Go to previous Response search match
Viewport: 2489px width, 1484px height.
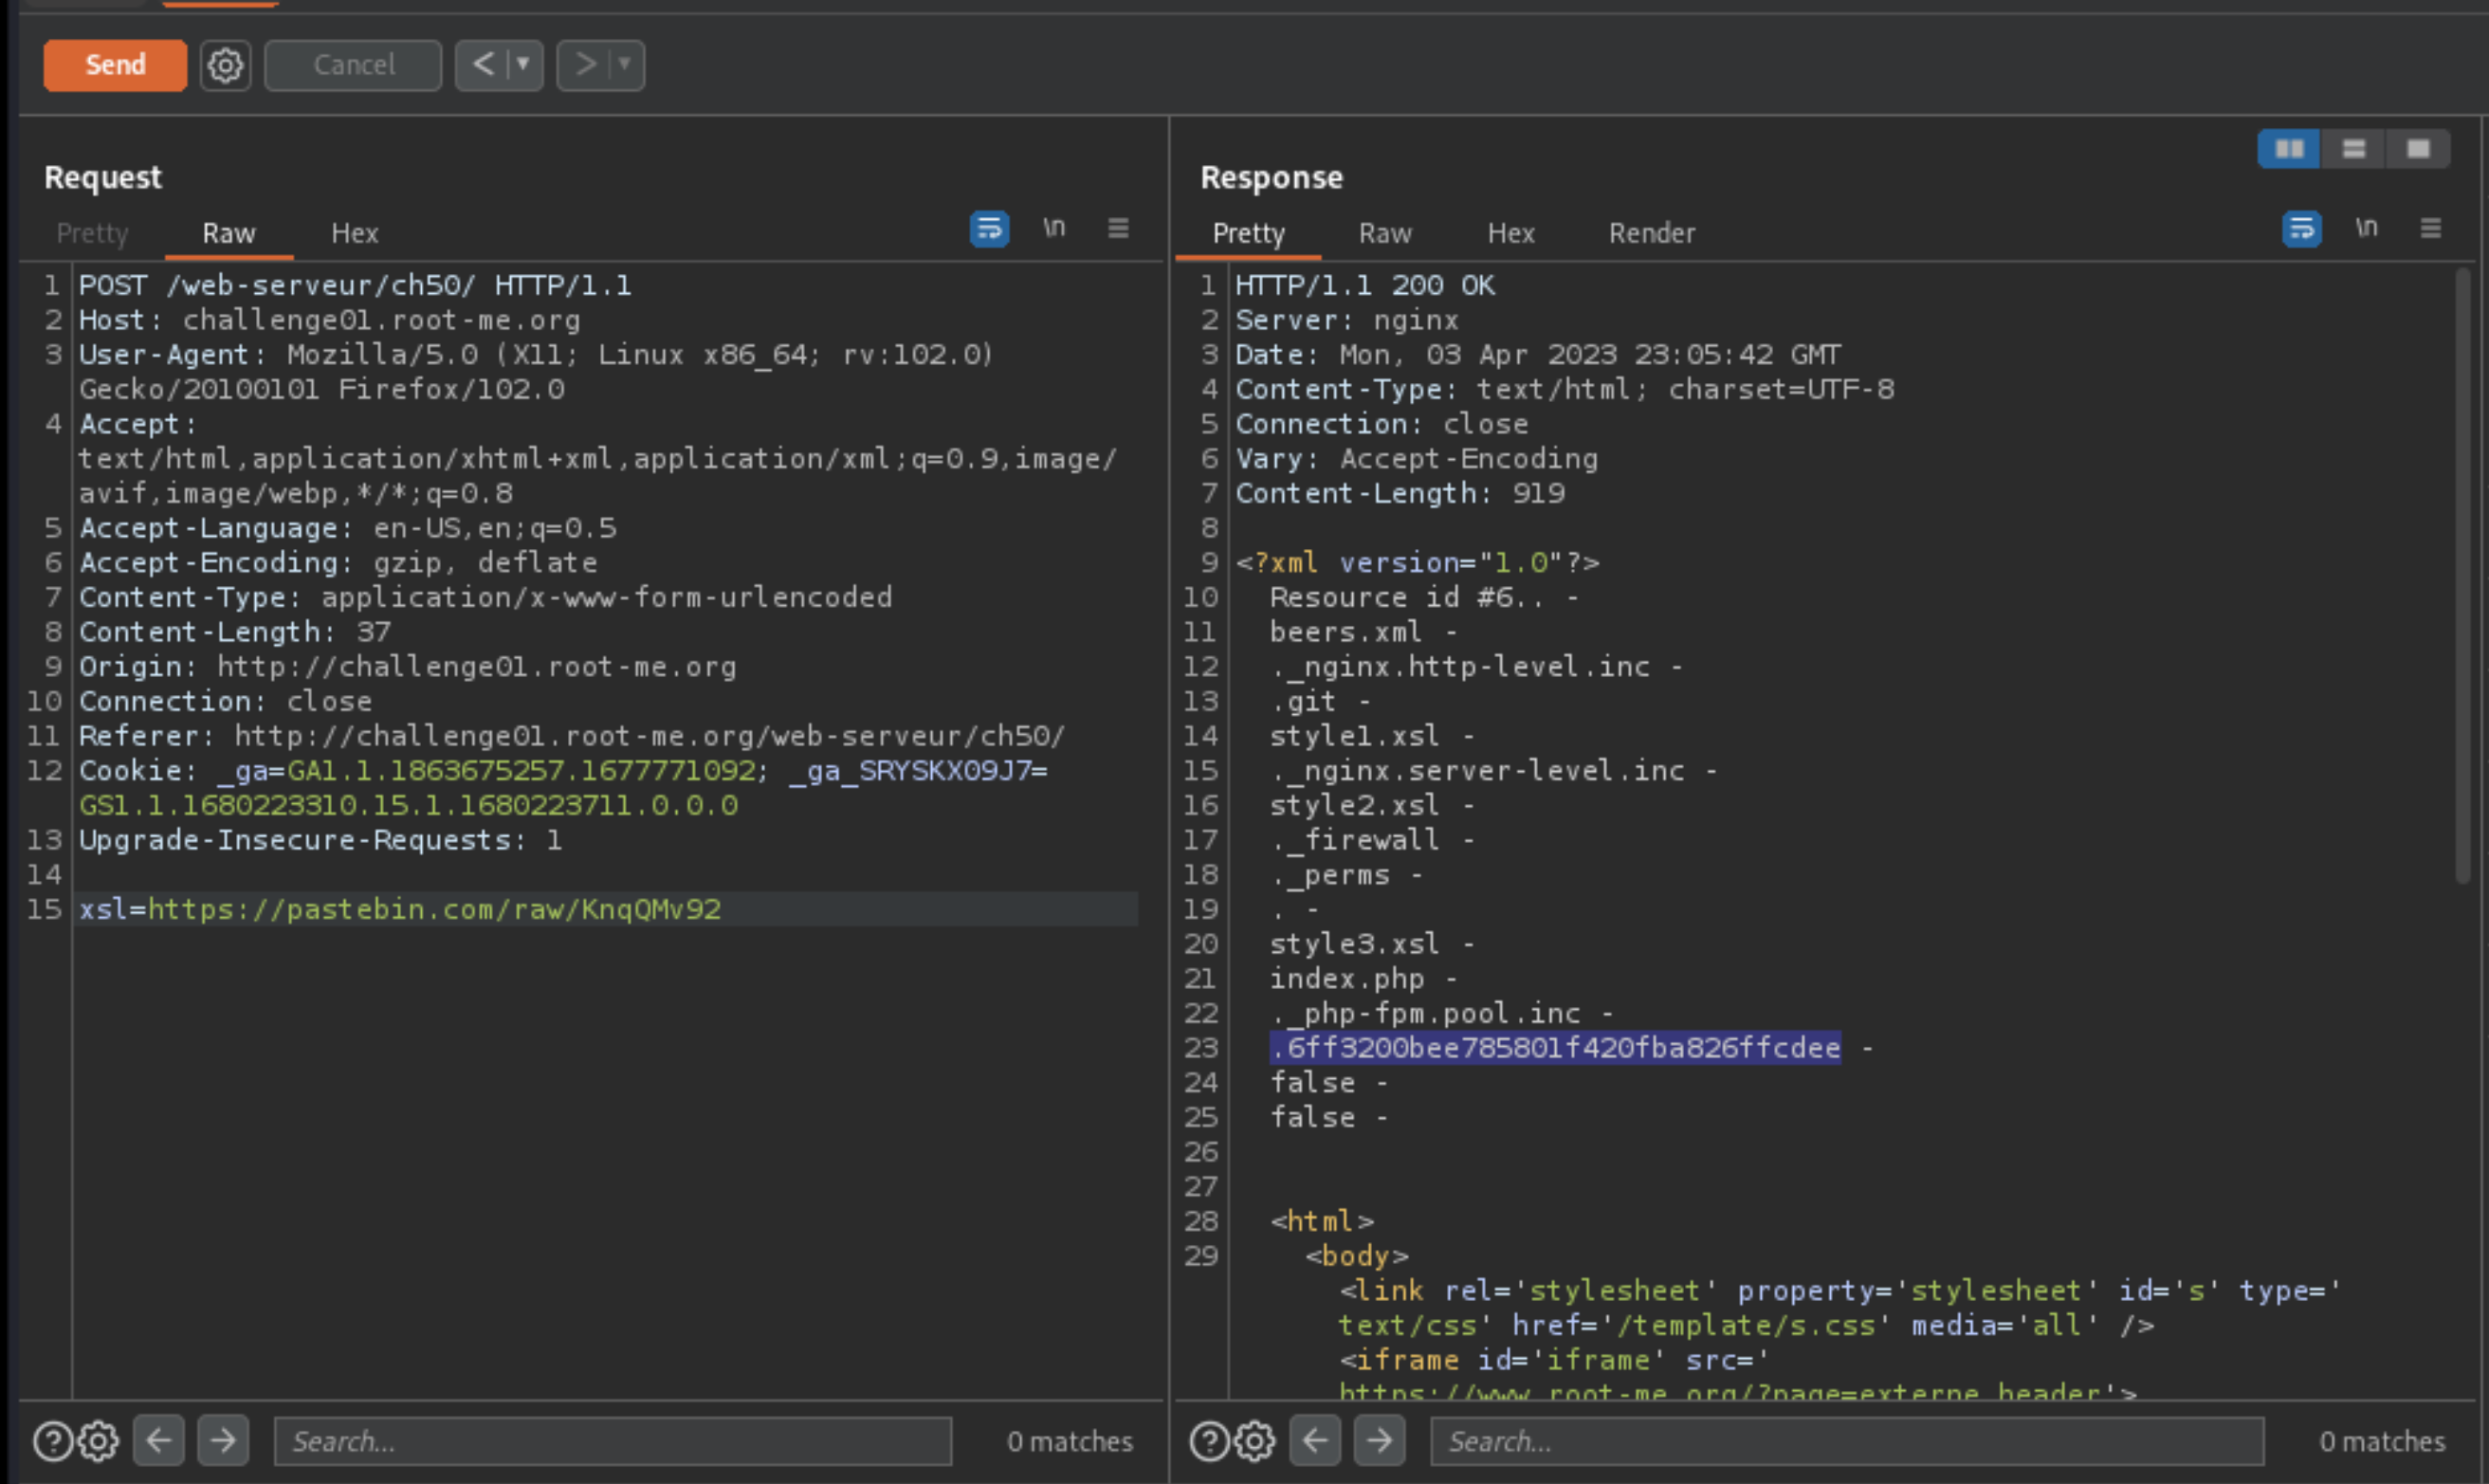[1315, 1441]
